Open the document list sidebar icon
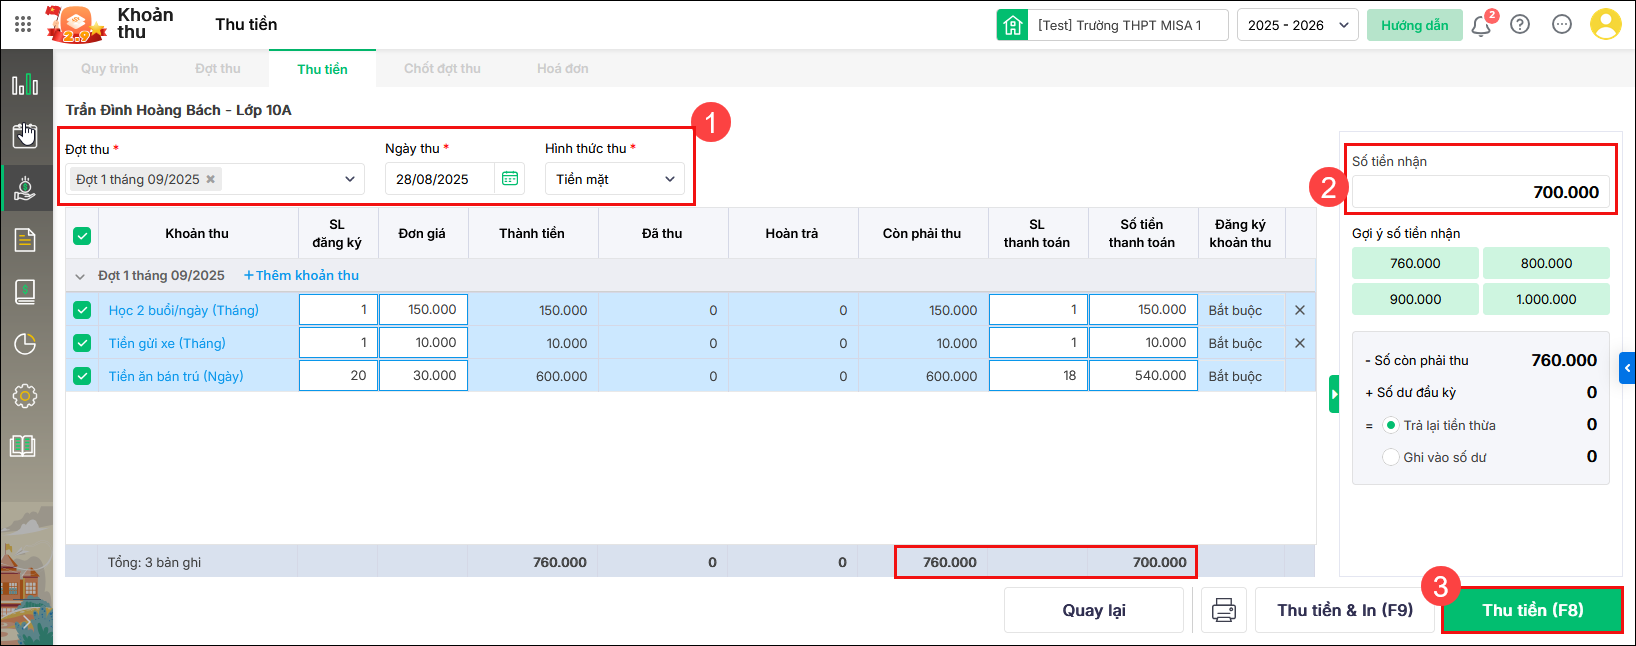1636x646 pixels. pos(25,239)
